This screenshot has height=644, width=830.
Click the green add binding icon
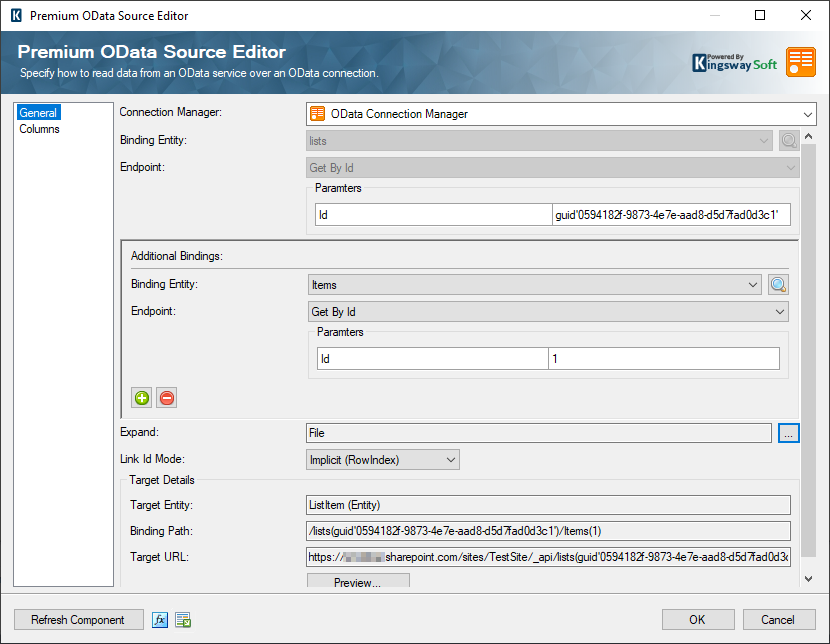(x=142, y=398)
